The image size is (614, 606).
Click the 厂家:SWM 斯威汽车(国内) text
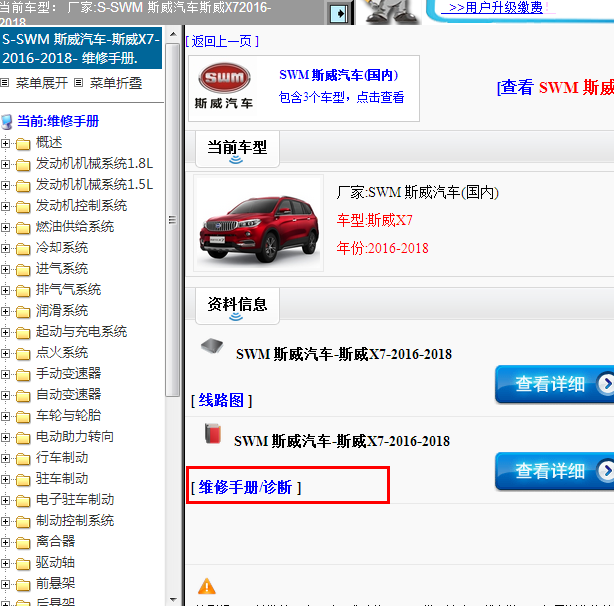[417, 193]
